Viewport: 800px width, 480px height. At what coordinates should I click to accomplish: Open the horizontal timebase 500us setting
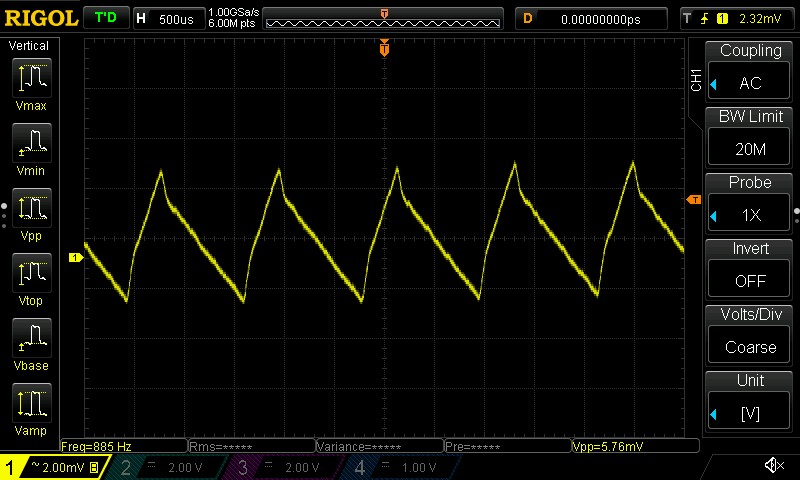(x=169, y=19)
